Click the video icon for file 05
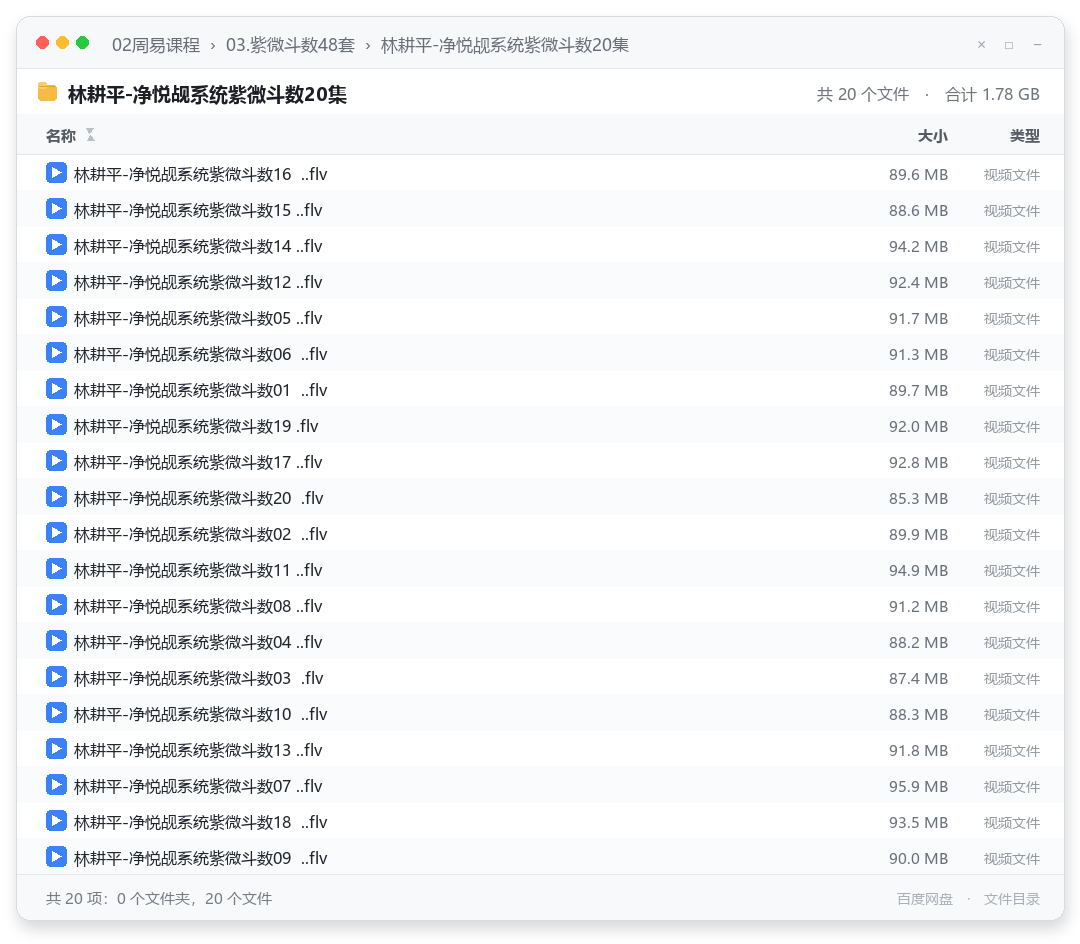Screen dimensions: 1080x944 coord(56,317)
